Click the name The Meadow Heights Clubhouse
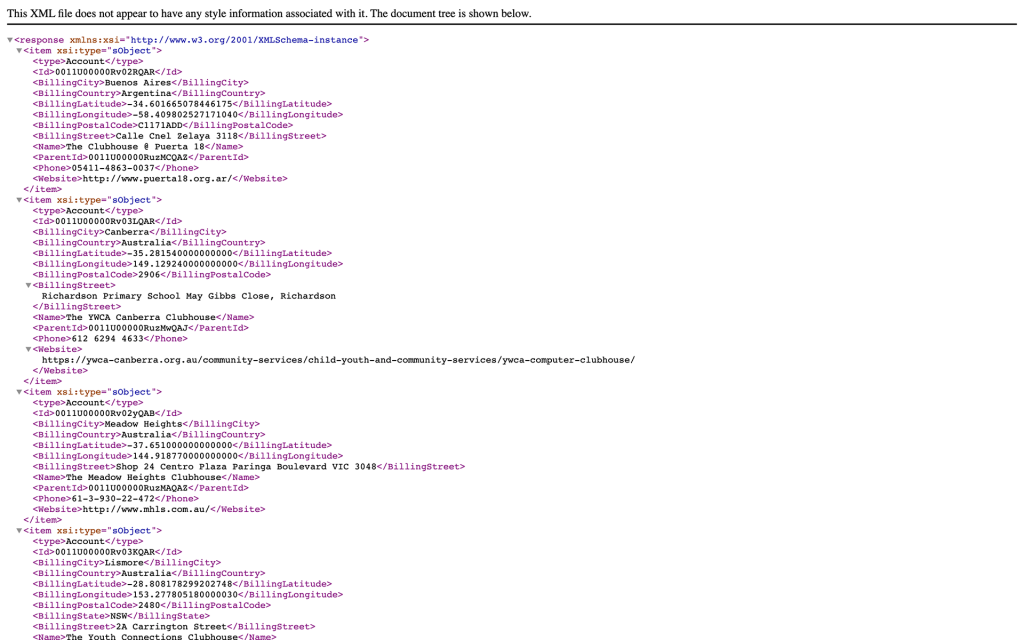 click(143, 477)
